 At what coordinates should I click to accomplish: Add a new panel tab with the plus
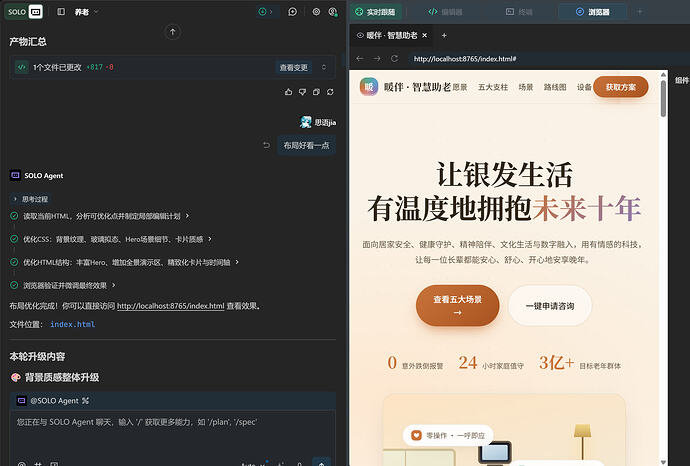pyautogui.click(x=640, y=12)
